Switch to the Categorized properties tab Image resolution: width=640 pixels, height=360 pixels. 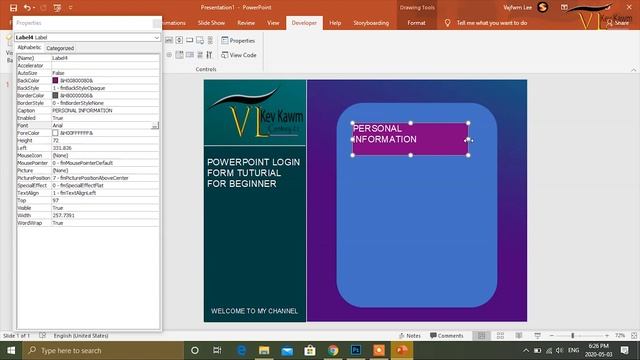click(60, 48)
